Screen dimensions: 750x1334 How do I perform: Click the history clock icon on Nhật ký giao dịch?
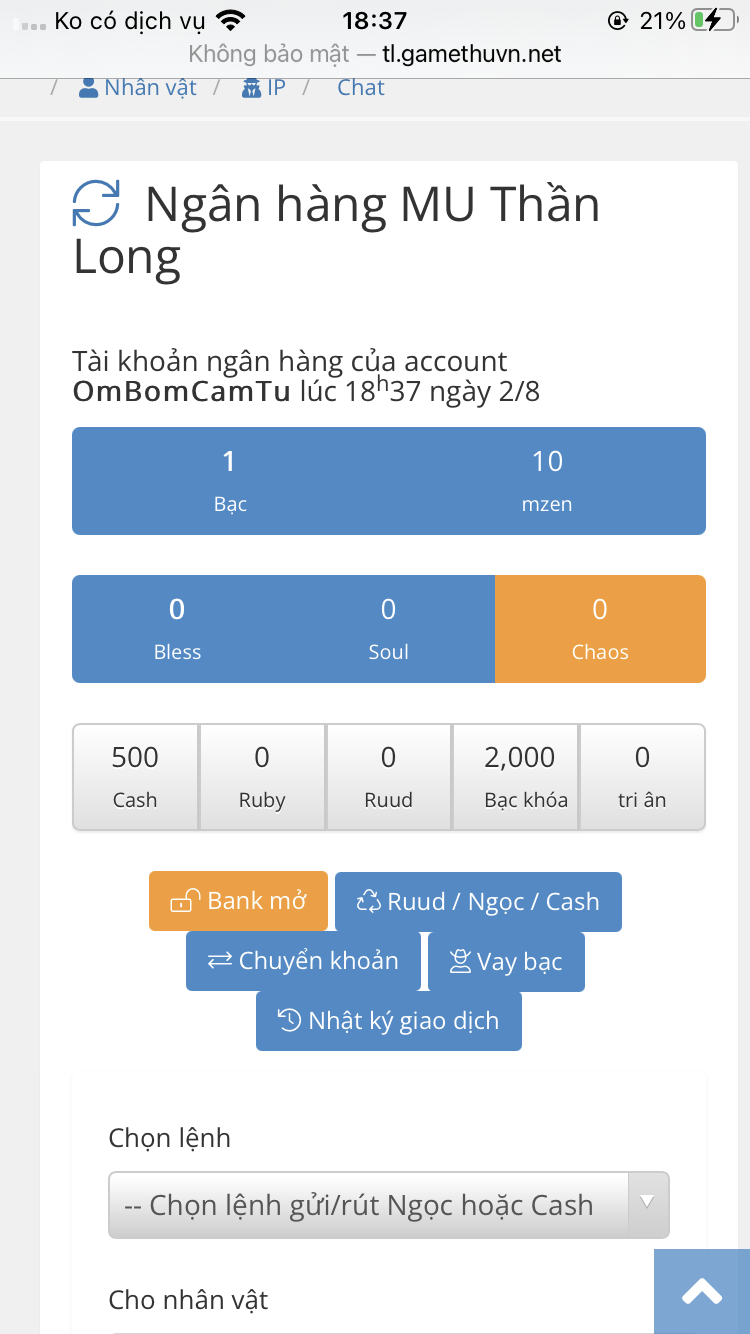[289, 1021]
